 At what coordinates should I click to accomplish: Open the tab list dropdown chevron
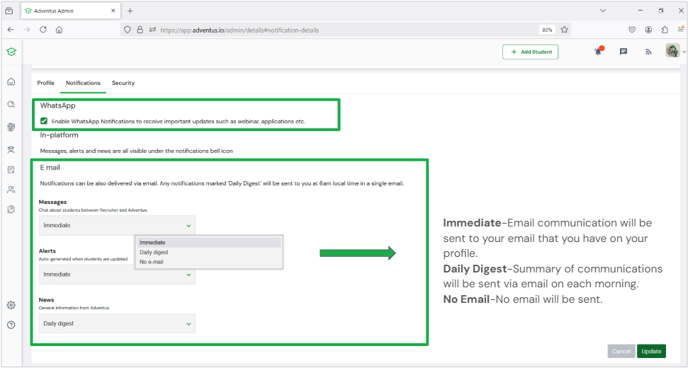[603, 11]
